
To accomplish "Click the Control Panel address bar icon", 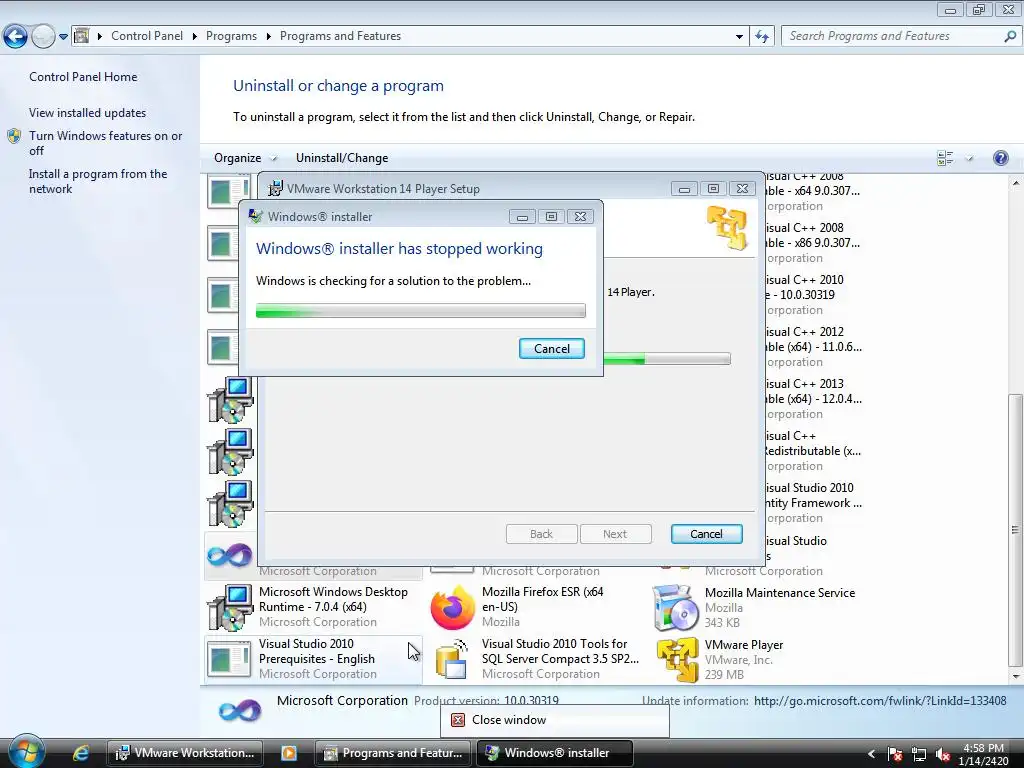I will pos(81,36).
